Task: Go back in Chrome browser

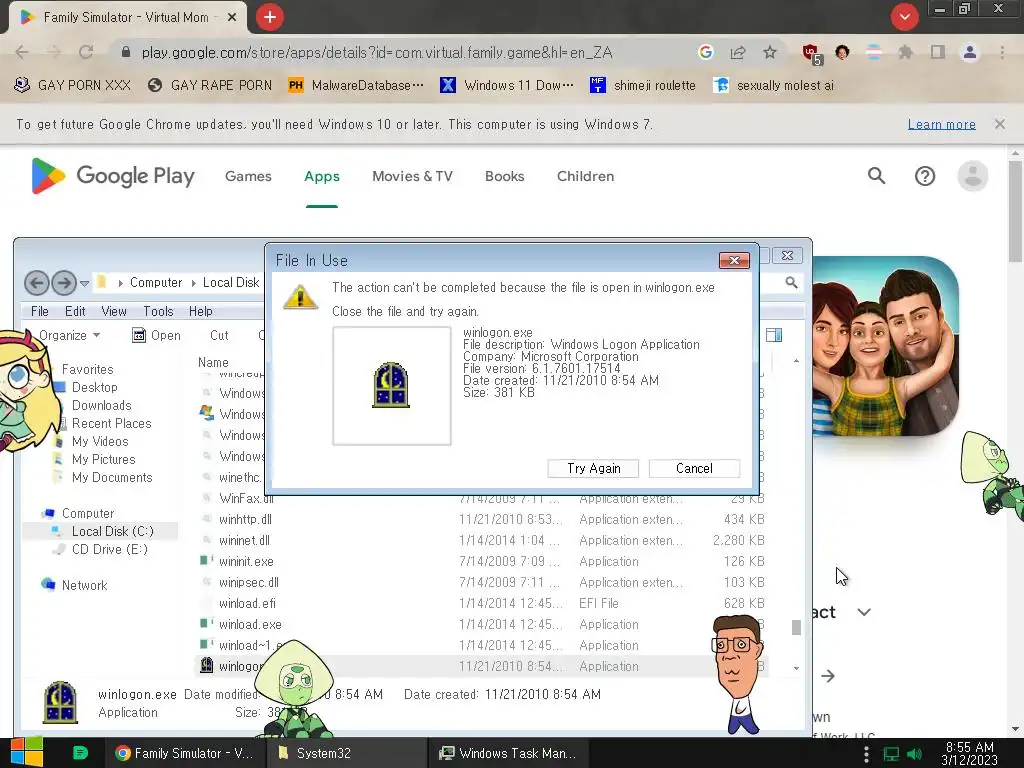Action: 22,52
